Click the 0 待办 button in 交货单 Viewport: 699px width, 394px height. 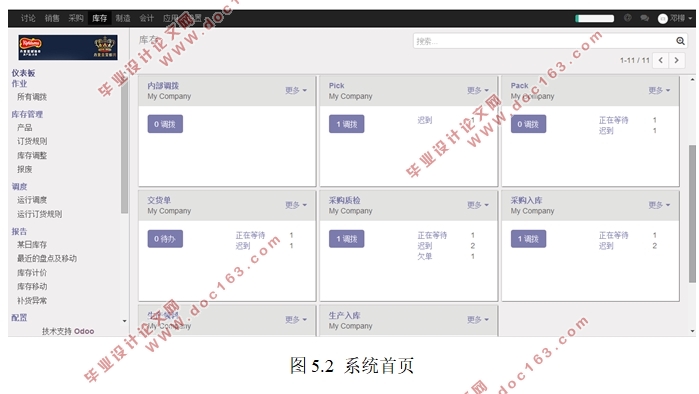[x=165, y=239]
